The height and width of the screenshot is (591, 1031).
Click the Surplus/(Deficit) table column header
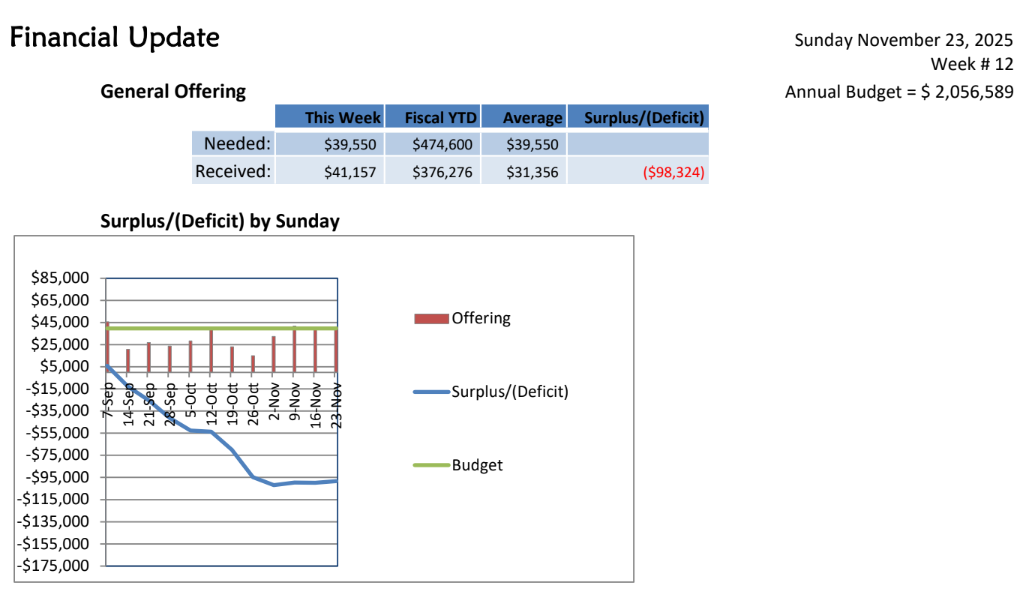point(644,118)
